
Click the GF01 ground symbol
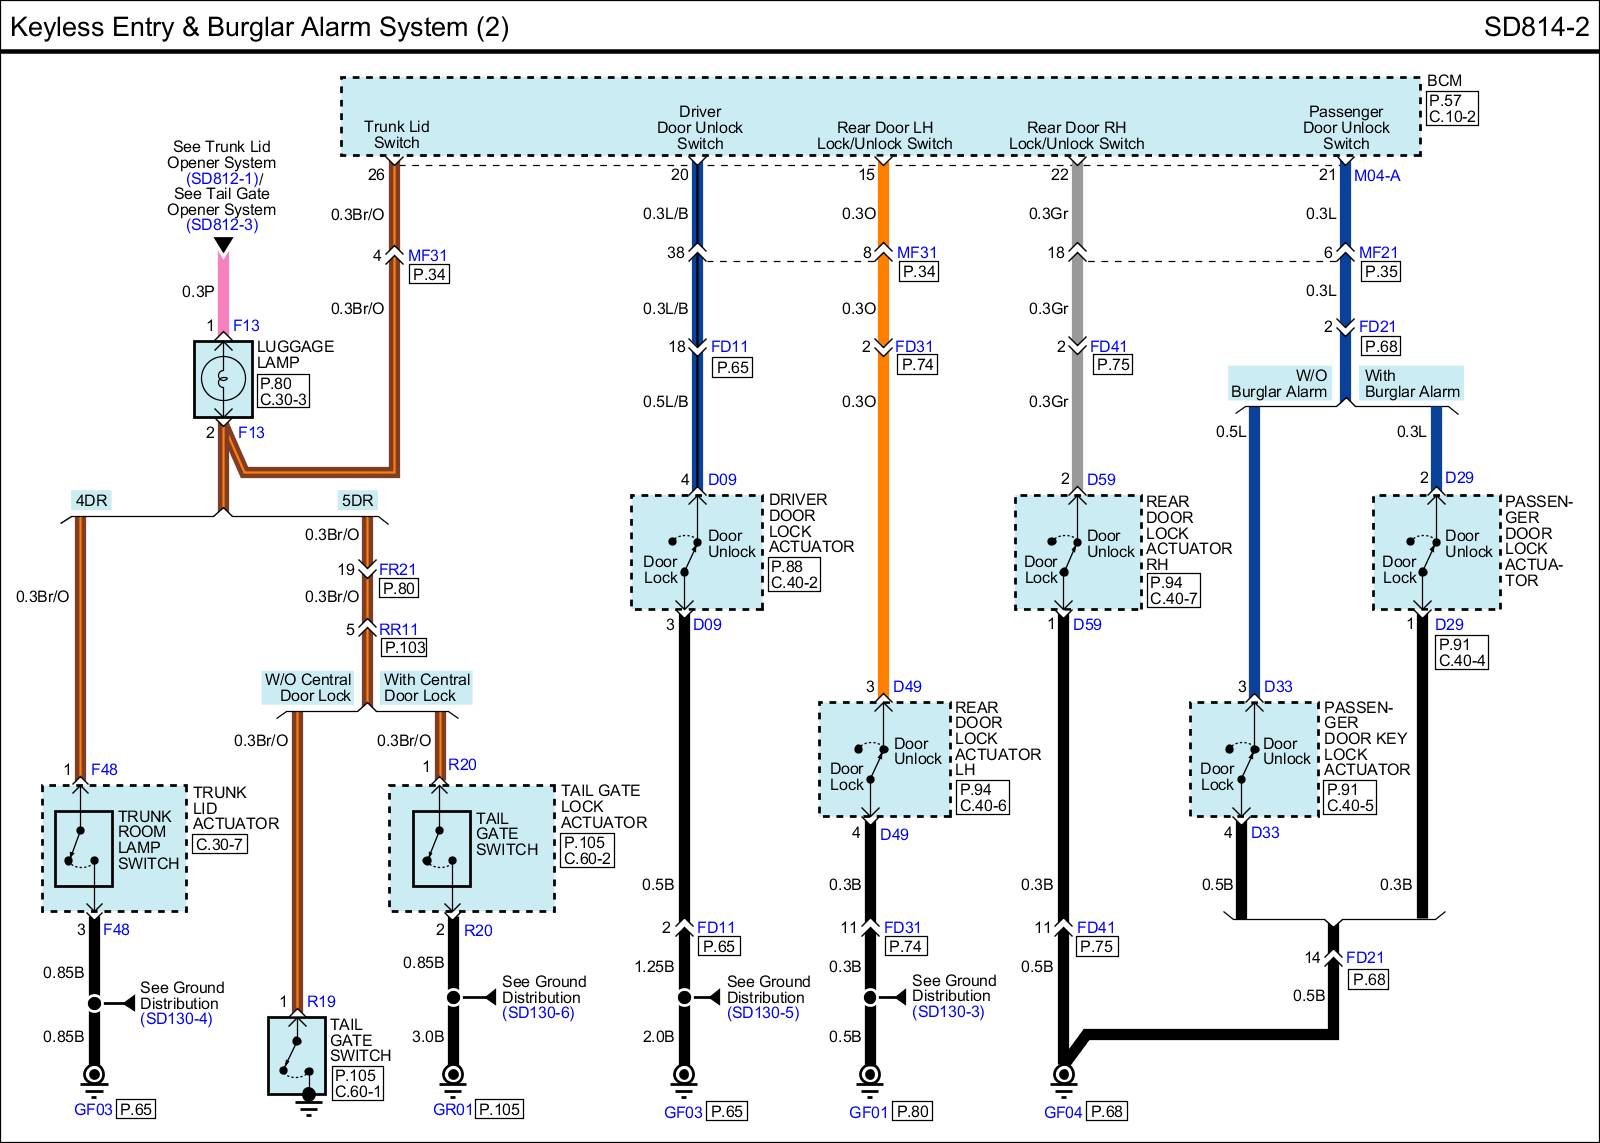click(x=870, y=1077)
